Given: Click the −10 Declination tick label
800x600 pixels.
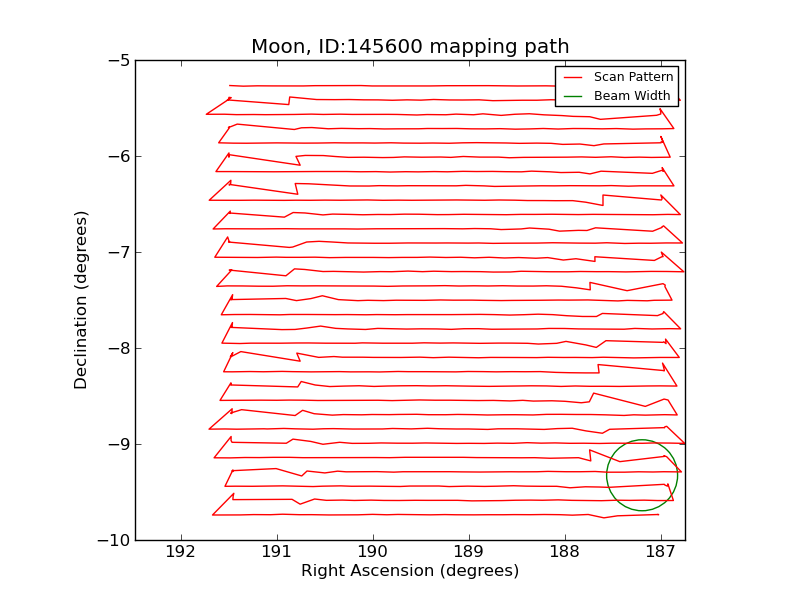Looking at the screenshot, I should [113, 540].
